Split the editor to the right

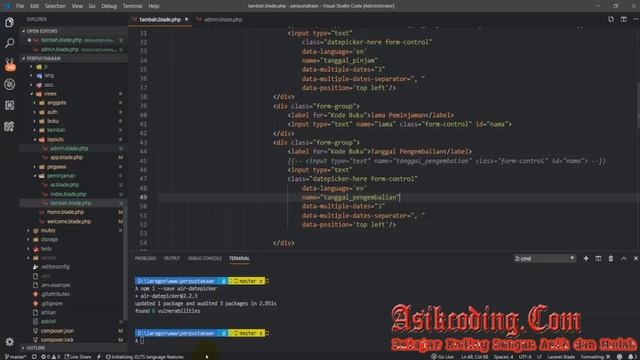(x=624, y=19)
